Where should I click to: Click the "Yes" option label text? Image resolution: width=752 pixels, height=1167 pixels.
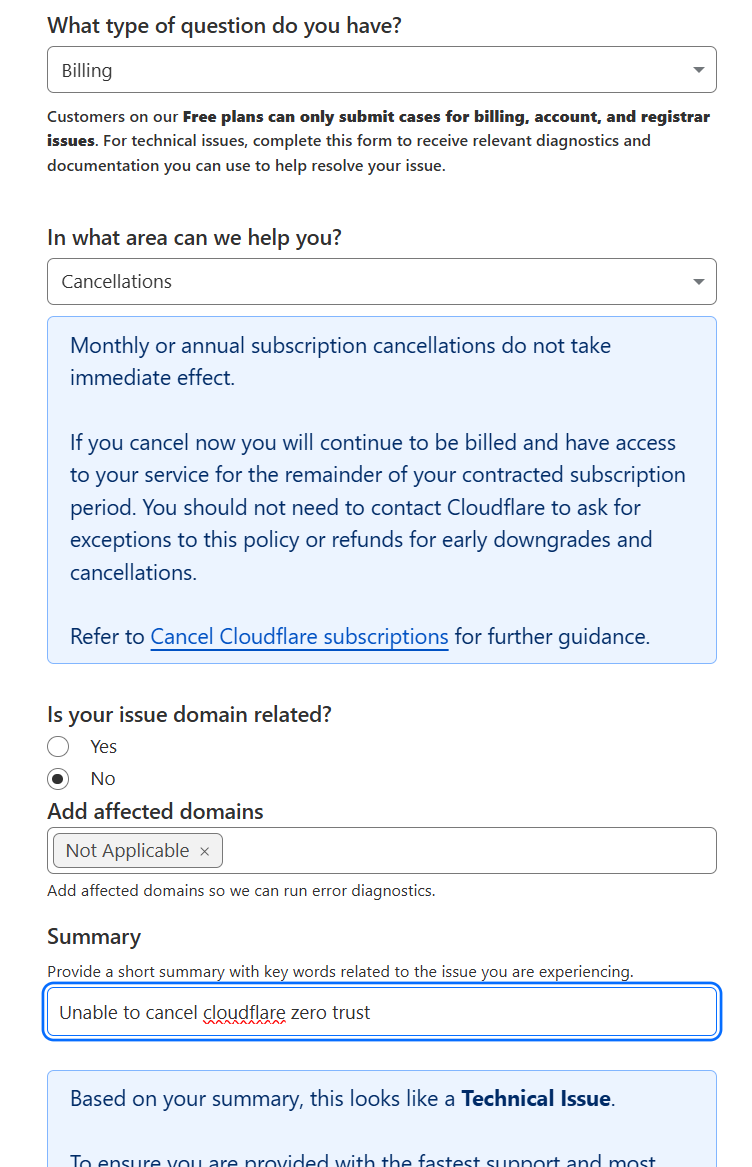pyautogui.click(x=104, y=746)
